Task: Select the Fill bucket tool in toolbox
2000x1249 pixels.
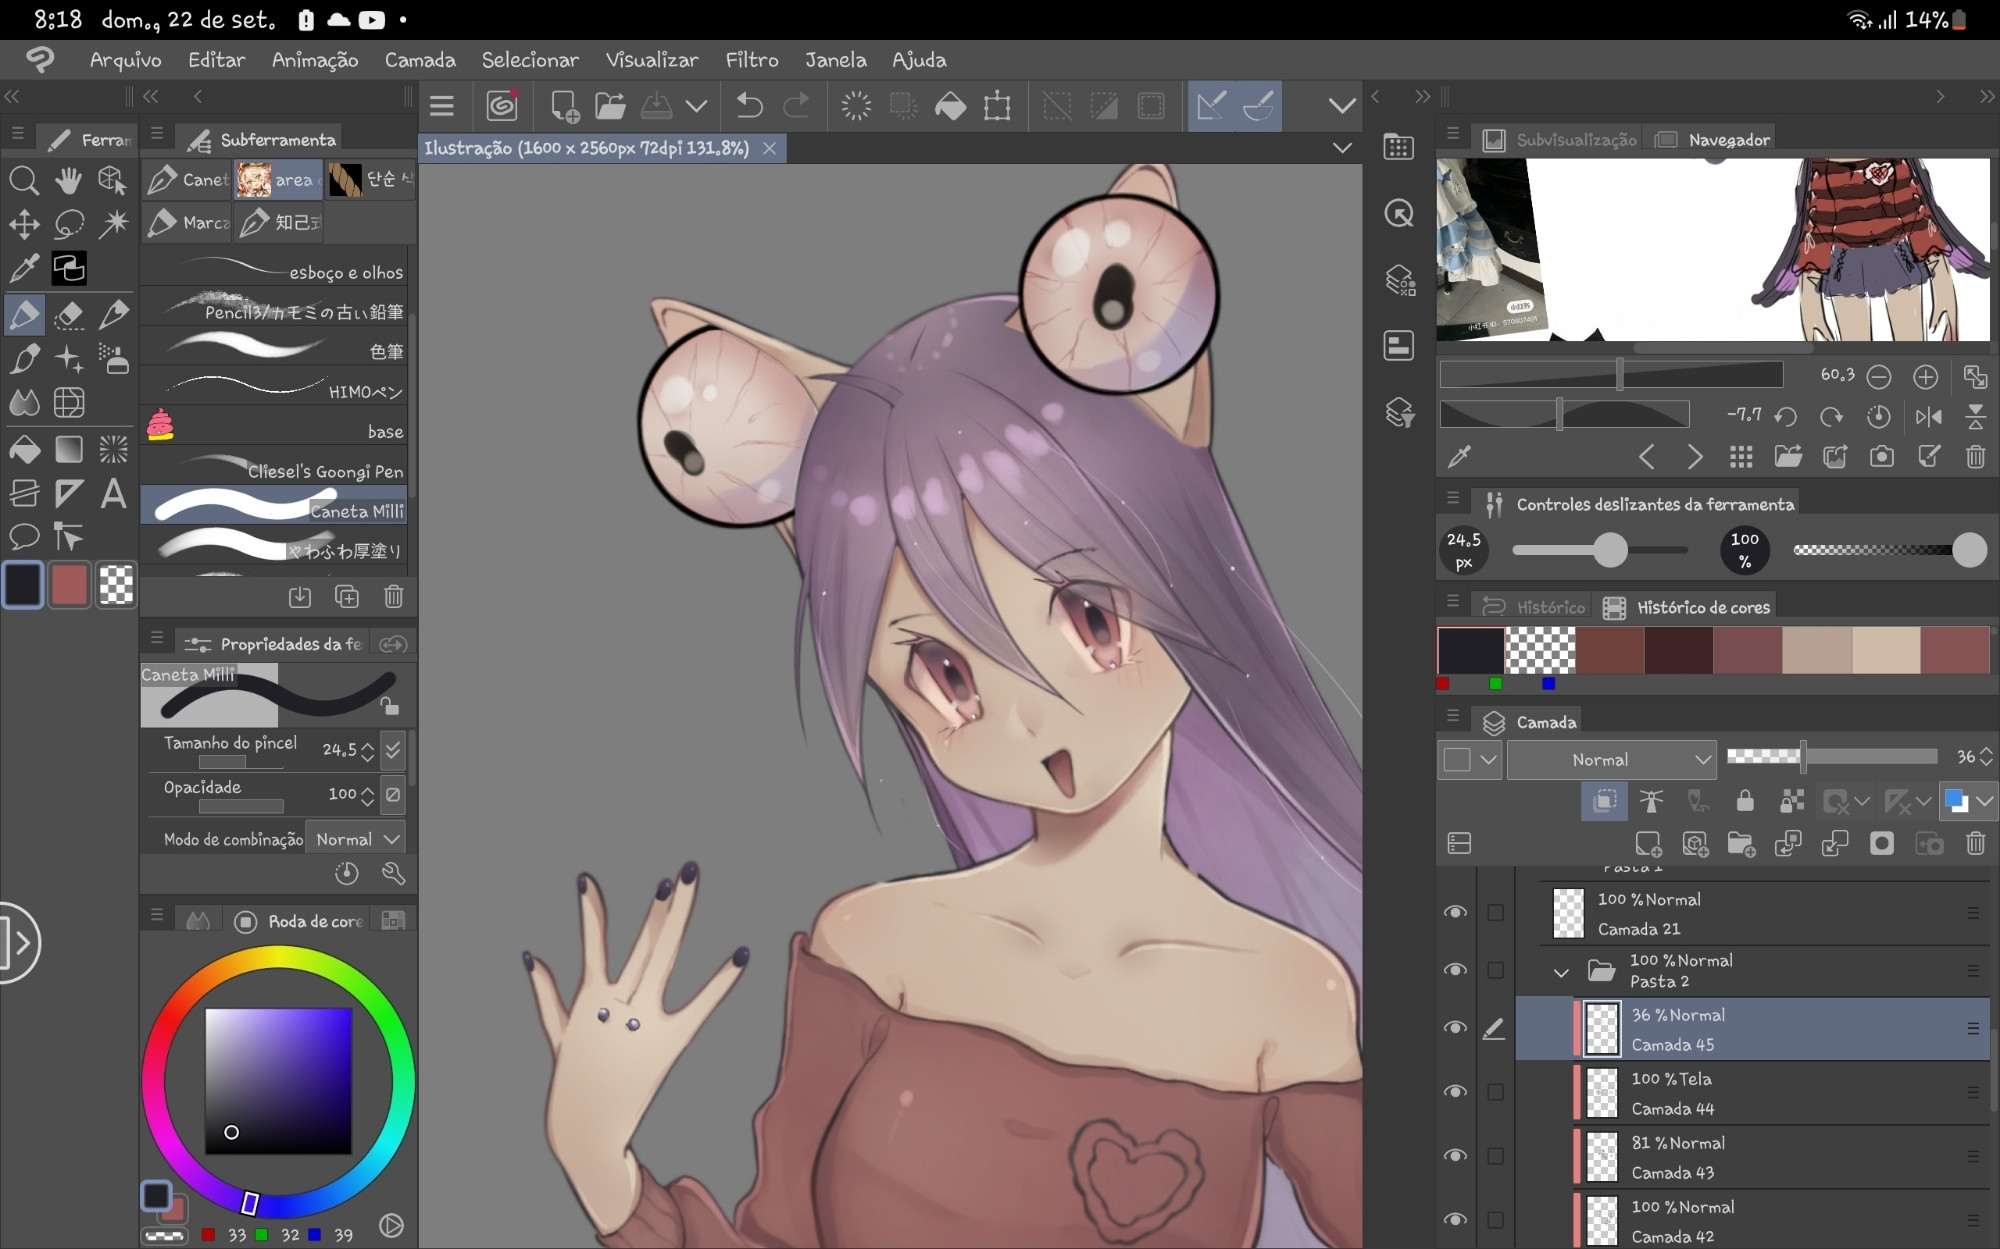Action: (x=23, y=449)
